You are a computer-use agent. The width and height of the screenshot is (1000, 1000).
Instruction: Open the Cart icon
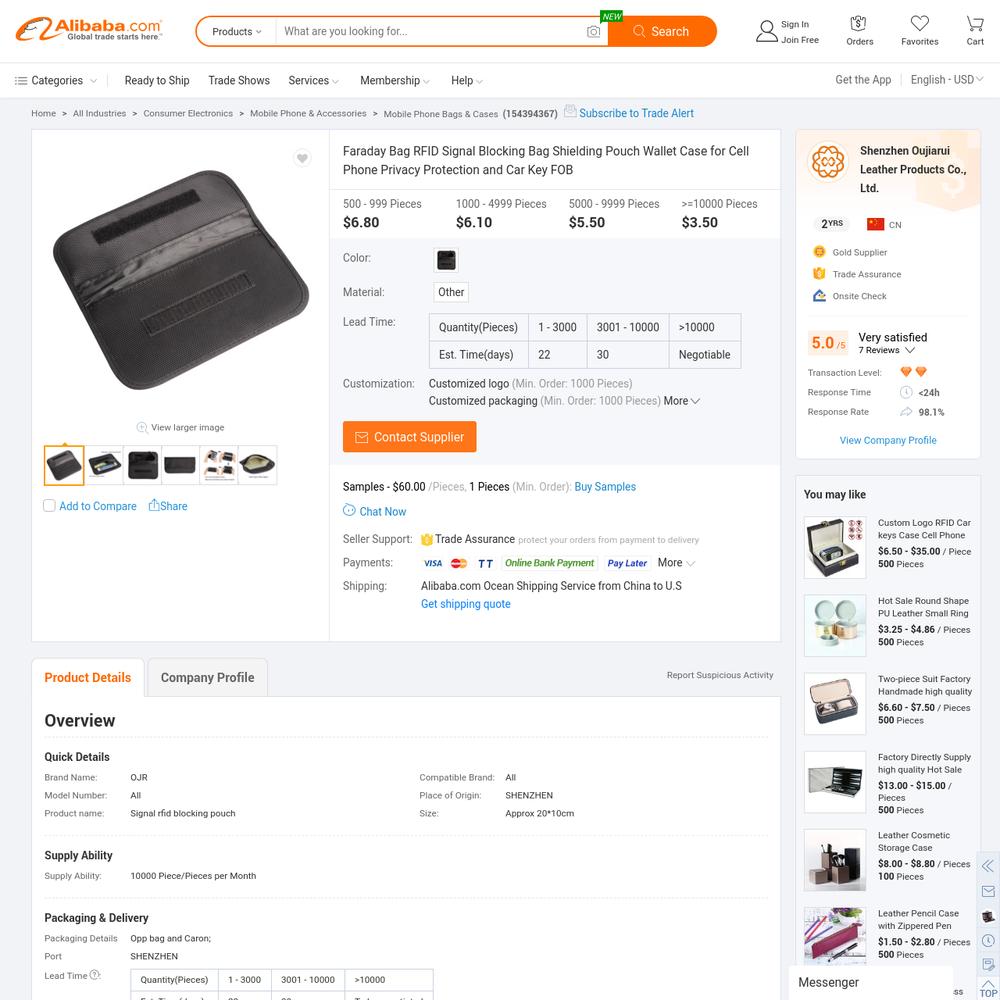[x=974, y=24]
